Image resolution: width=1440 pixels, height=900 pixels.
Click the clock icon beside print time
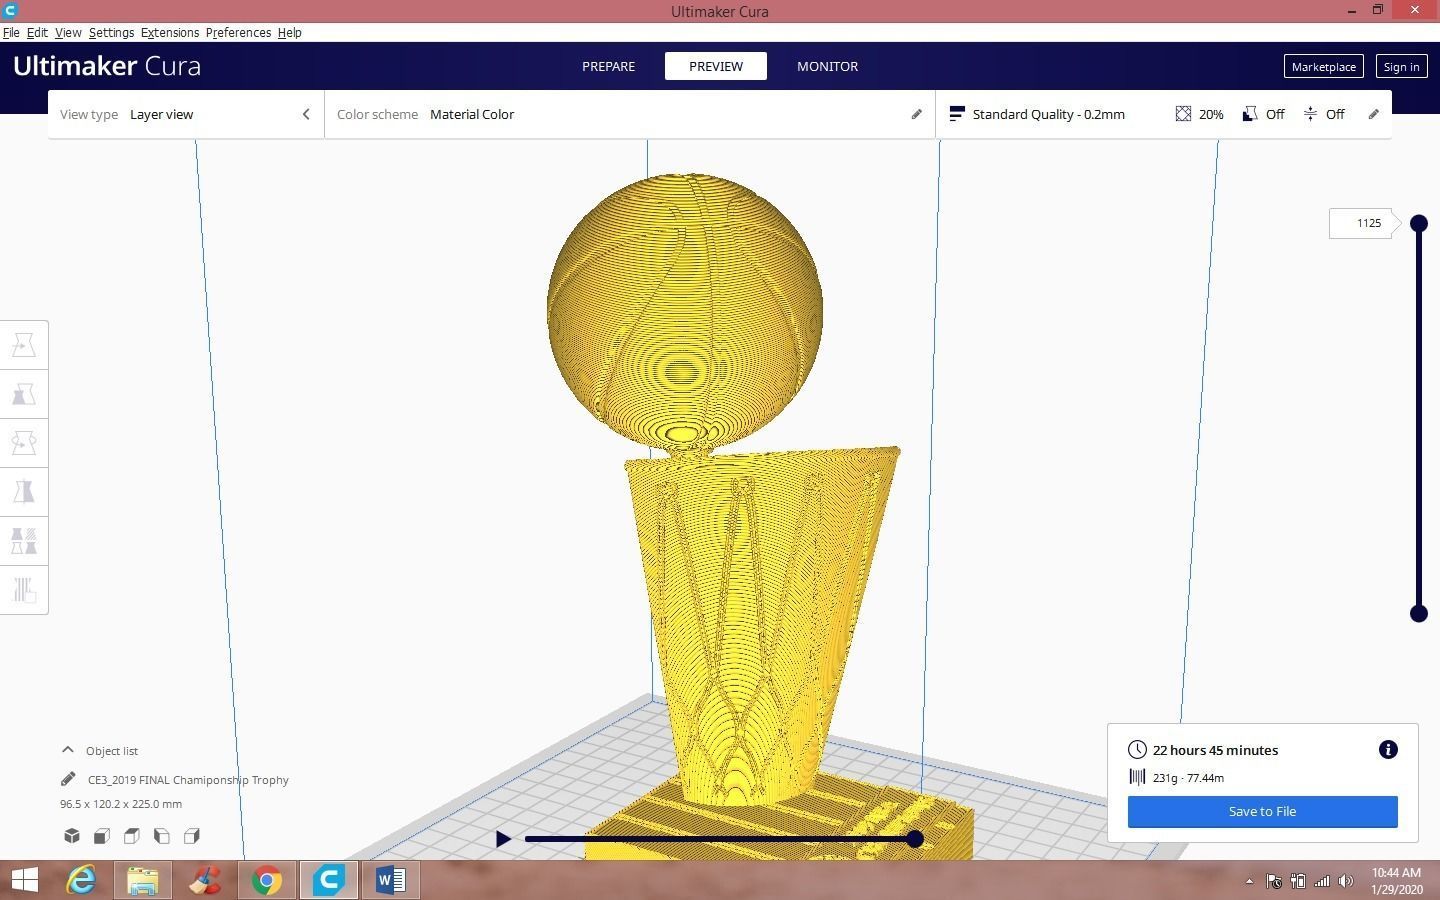click(x=1137, y=750)
